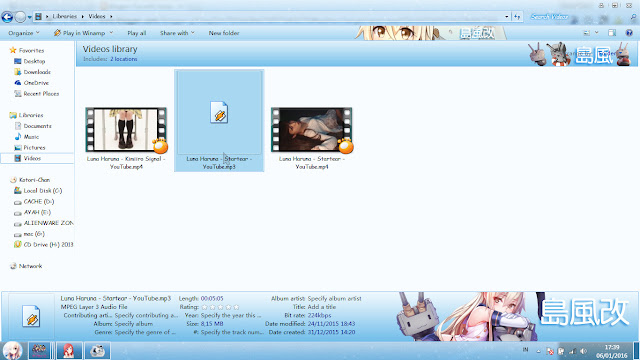Image resolution: width=640 pixels, height=360 pixels.
Task: Open the first pinned taskbar app
Action: point(39,351)
